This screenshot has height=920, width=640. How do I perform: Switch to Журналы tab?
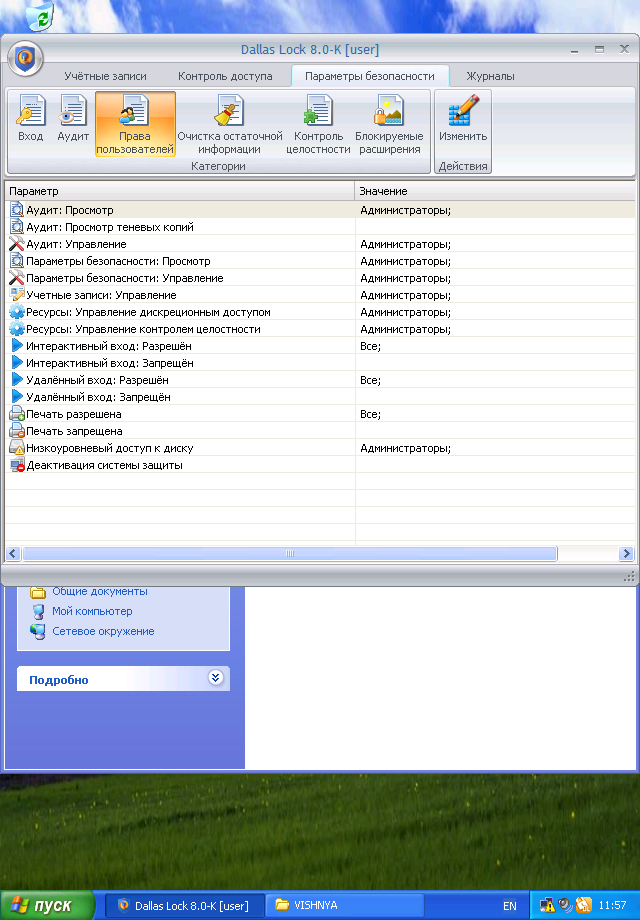(x=490, y=76)
